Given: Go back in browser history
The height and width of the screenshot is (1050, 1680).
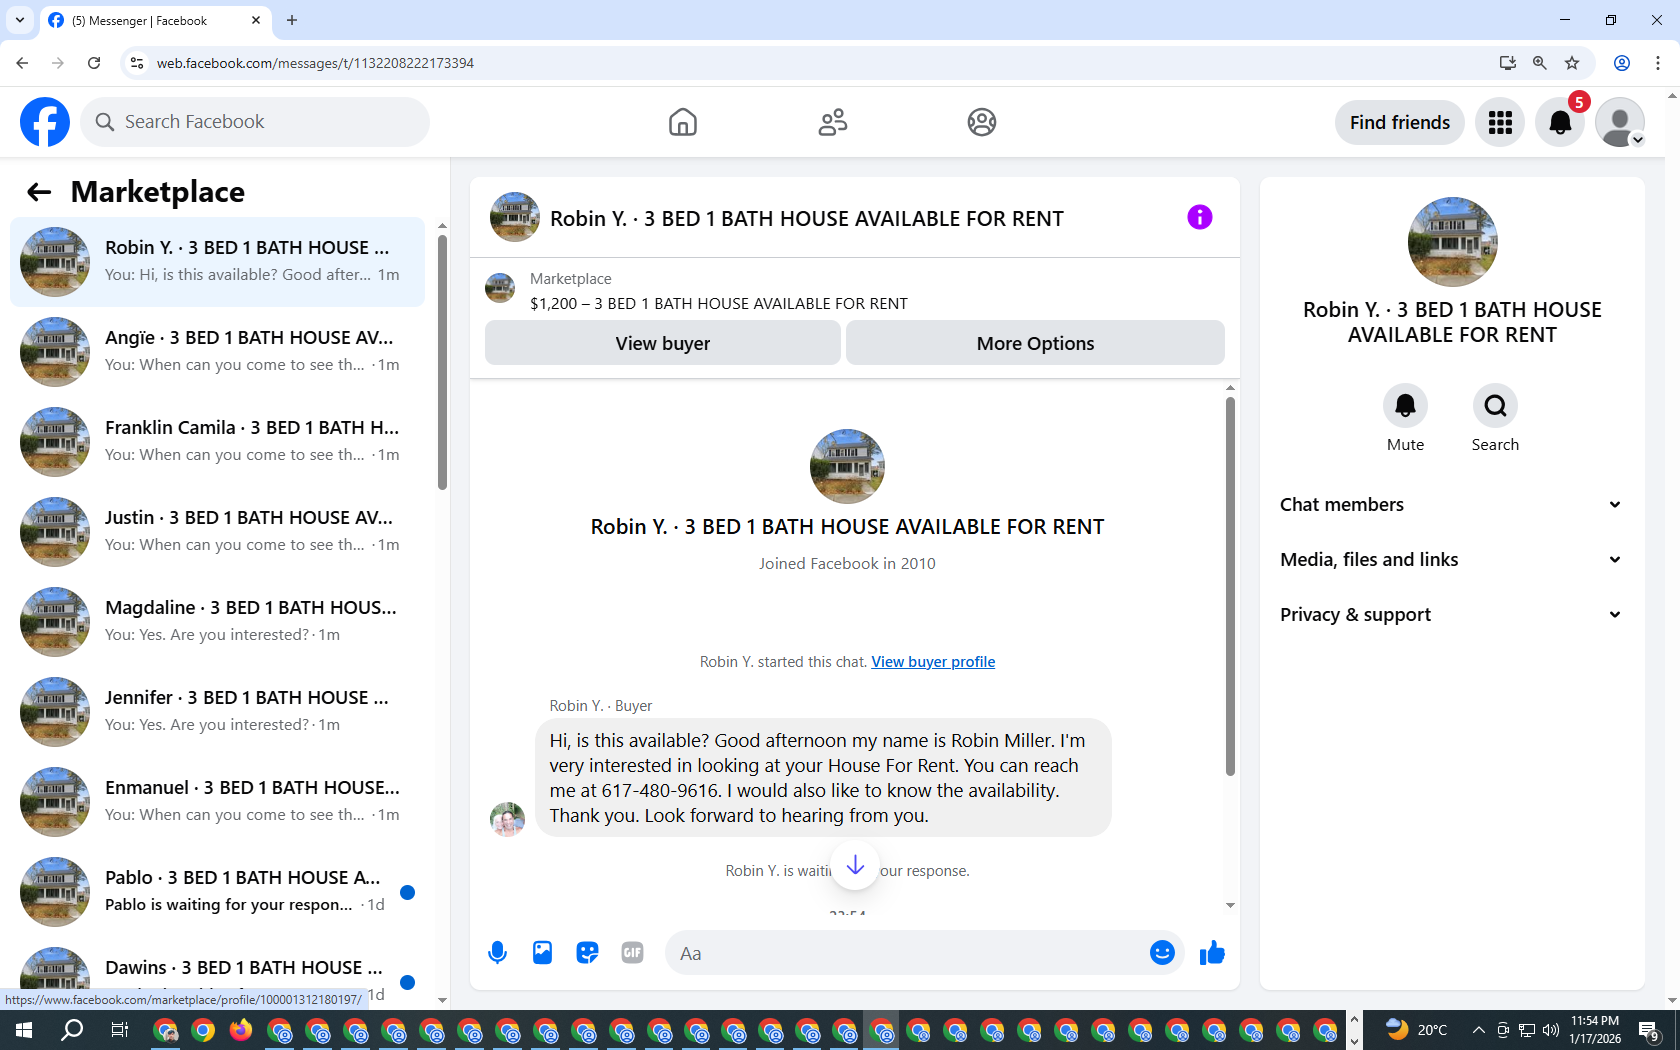Looking at the screenshot, I should (22, 63).
